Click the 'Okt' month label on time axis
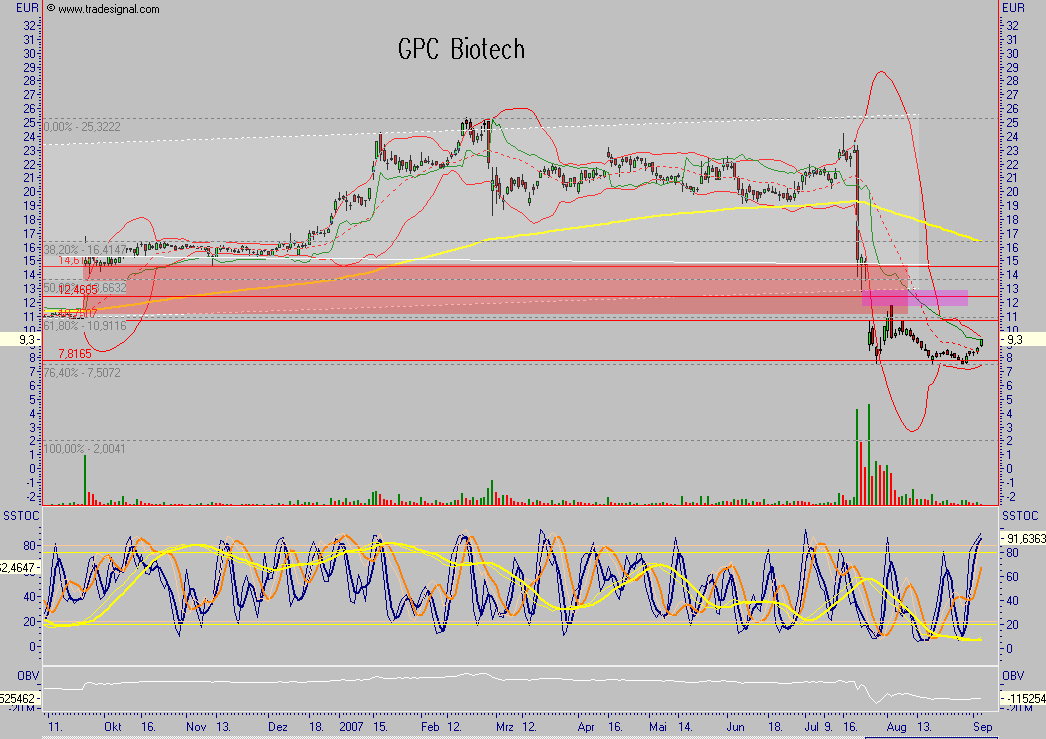The width and height of the screenshot is (1046, 739). (x=113, y=726)
